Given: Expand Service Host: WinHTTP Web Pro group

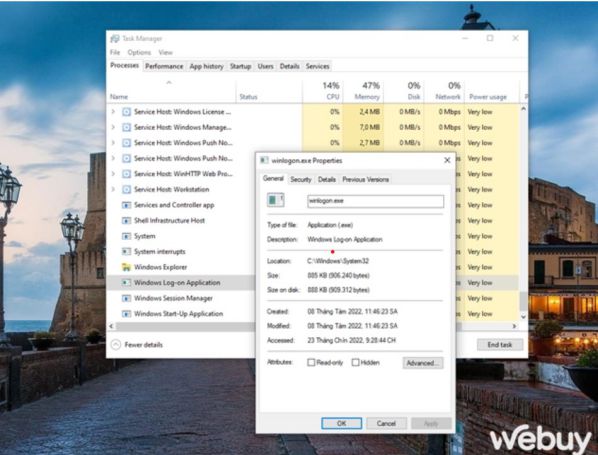Looking at the screenshot, I should 113,174.
